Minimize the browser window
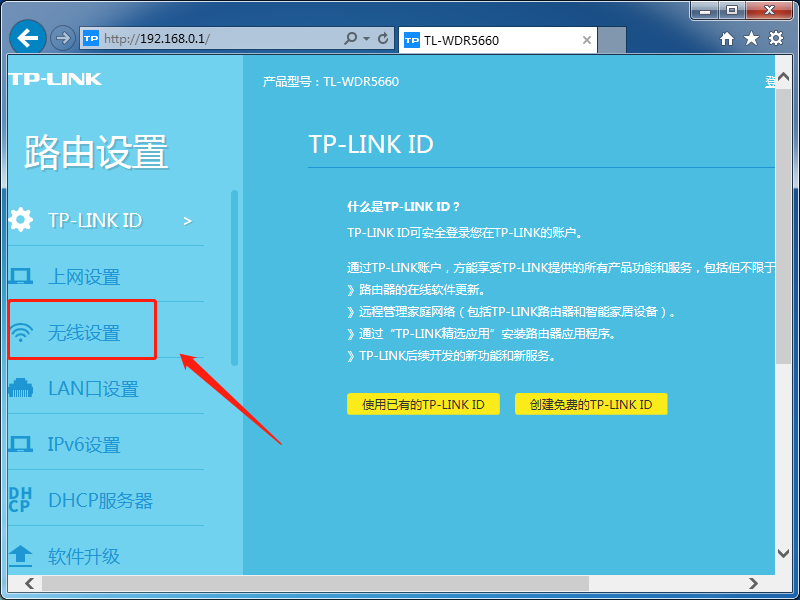 pyautogui.click(x=706, y=10)
